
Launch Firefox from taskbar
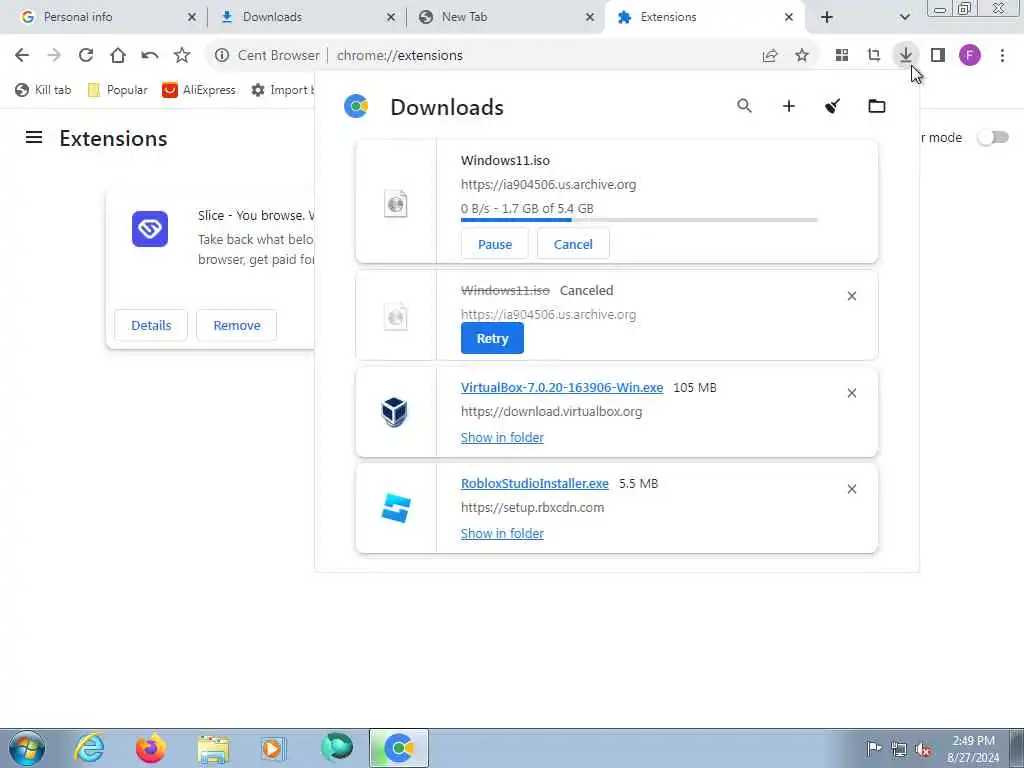pyautogui.click(x=151, y=748)
